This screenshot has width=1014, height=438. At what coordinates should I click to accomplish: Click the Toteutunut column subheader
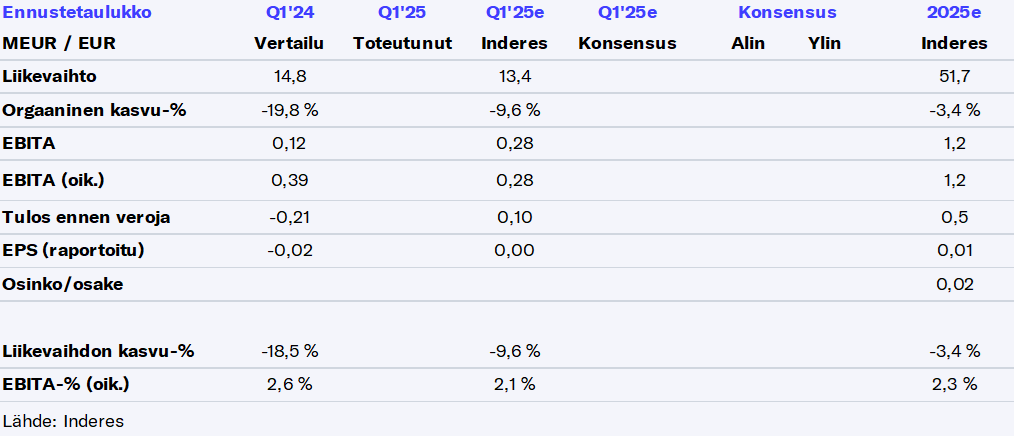pos(402,43)
